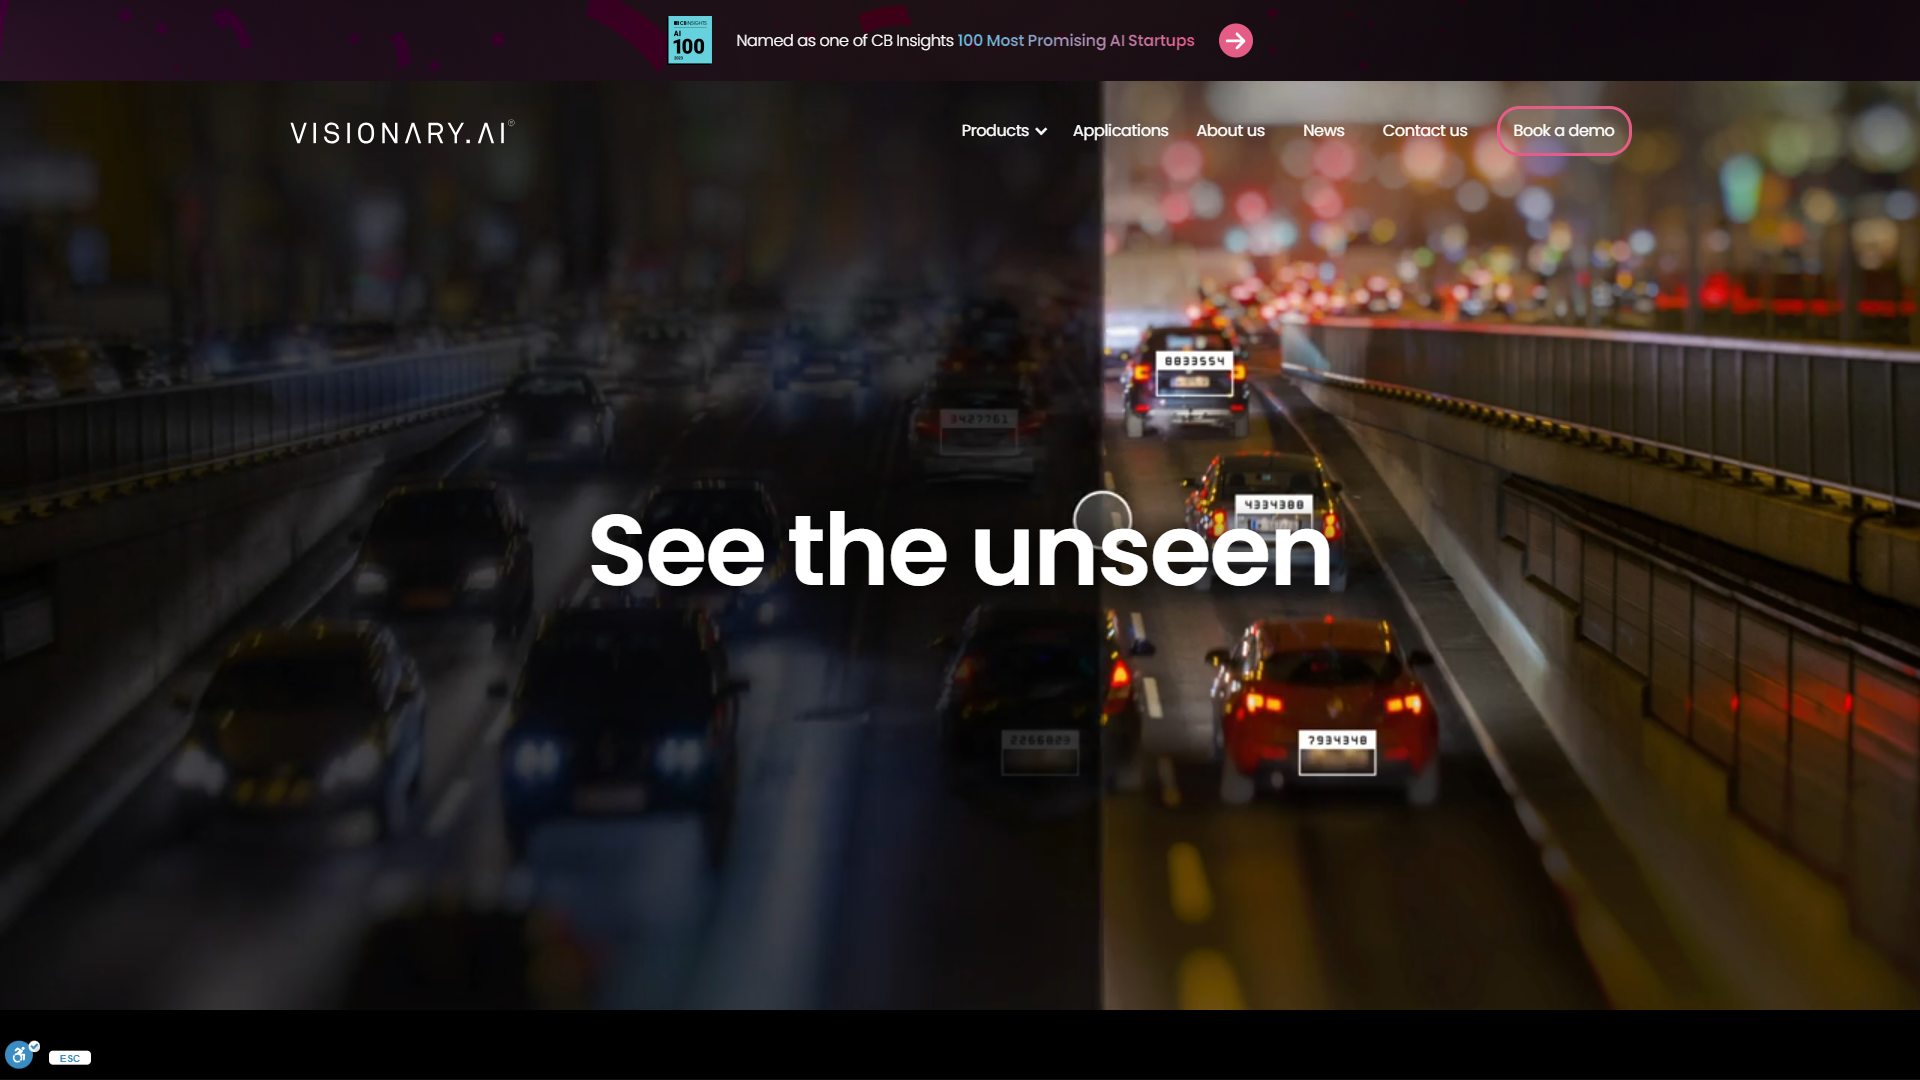Navigate to Contact us

point(1424,131)
